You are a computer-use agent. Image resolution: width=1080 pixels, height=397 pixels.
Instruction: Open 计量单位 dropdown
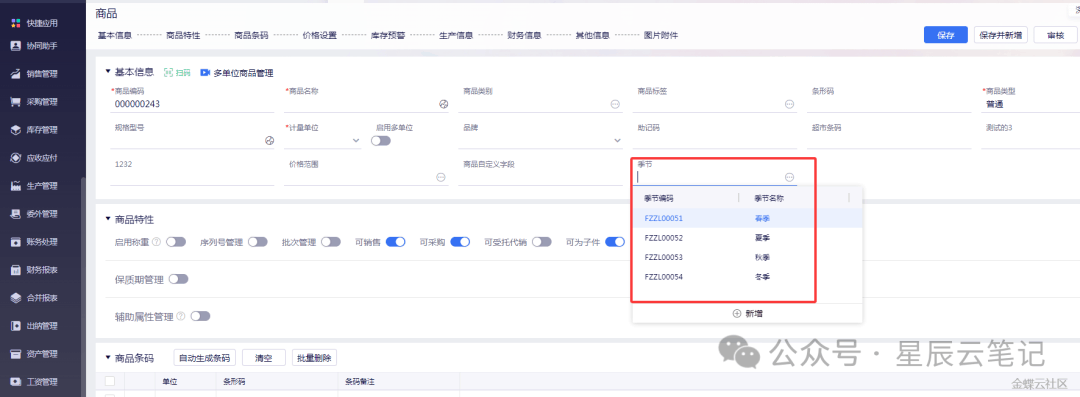[x=356, y=141]
